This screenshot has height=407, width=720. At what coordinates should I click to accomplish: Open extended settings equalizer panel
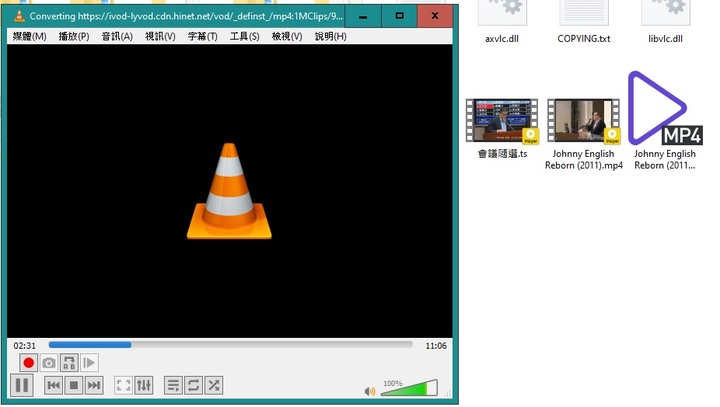pyautogui.click(x=144, y=385)
